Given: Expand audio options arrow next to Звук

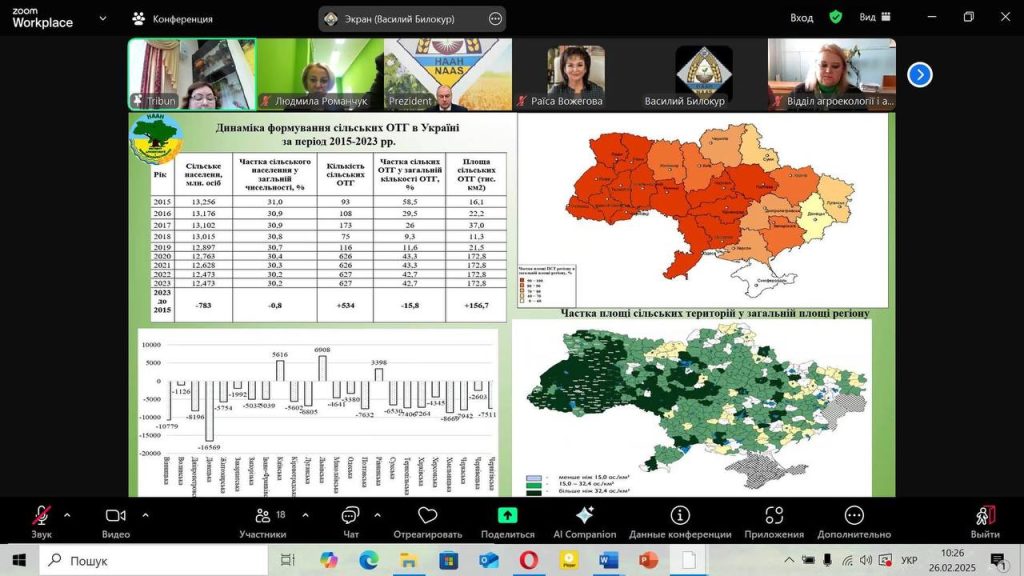Looking at the screenshot, I should pyautogui.click(x=67, y=515).
